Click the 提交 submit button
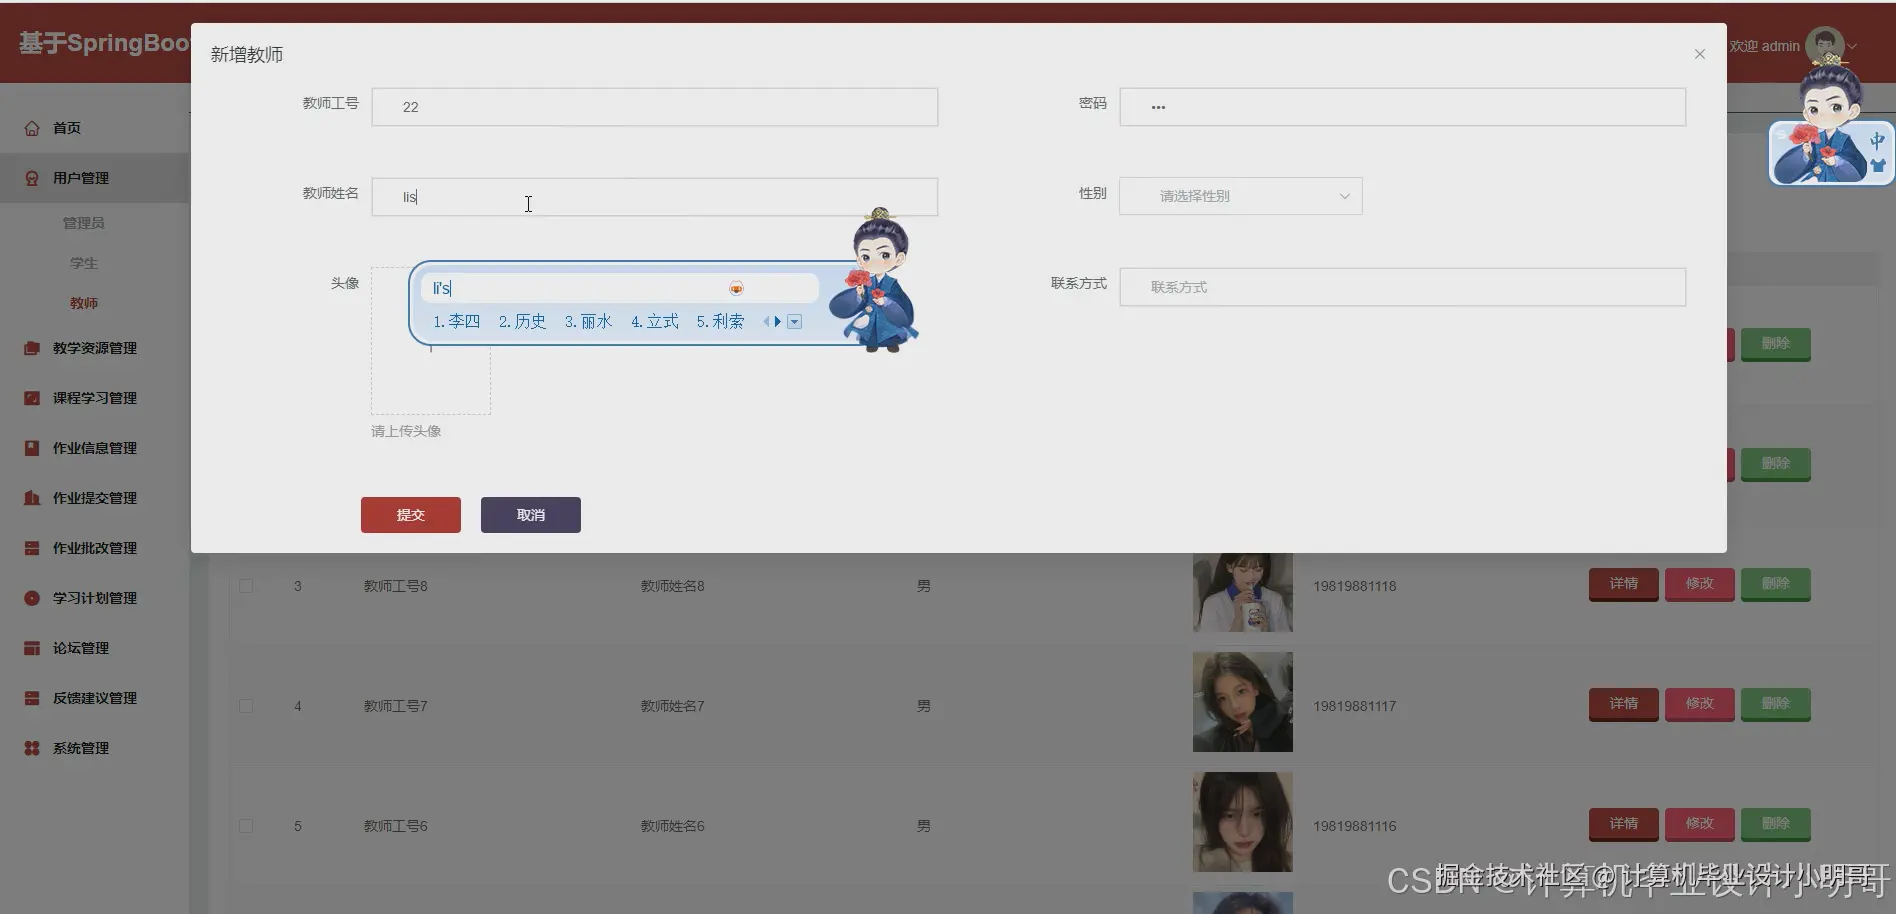 pyautogui.click(x=410, y=514)
